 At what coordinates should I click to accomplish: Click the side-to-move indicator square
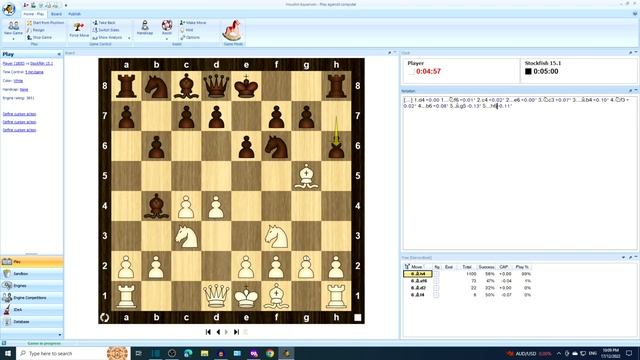coord(358,317)
